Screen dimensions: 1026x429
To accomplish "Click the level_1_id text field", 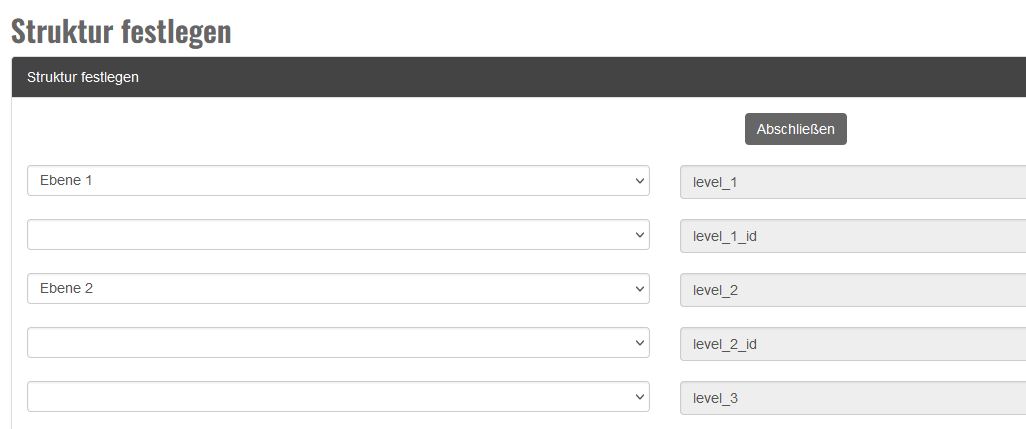I will tap(852, 236).
